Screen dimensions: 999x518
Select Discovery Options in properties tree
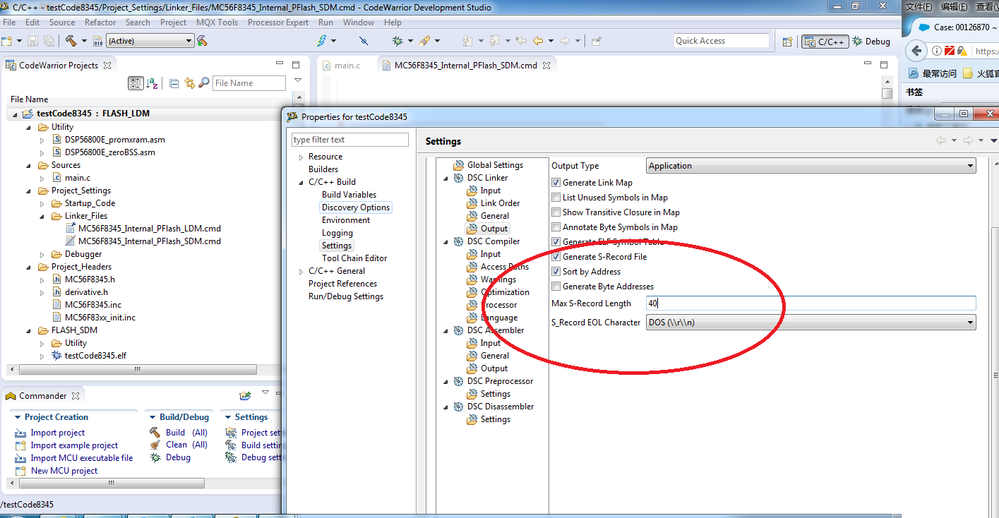click(x=356, y=207)
